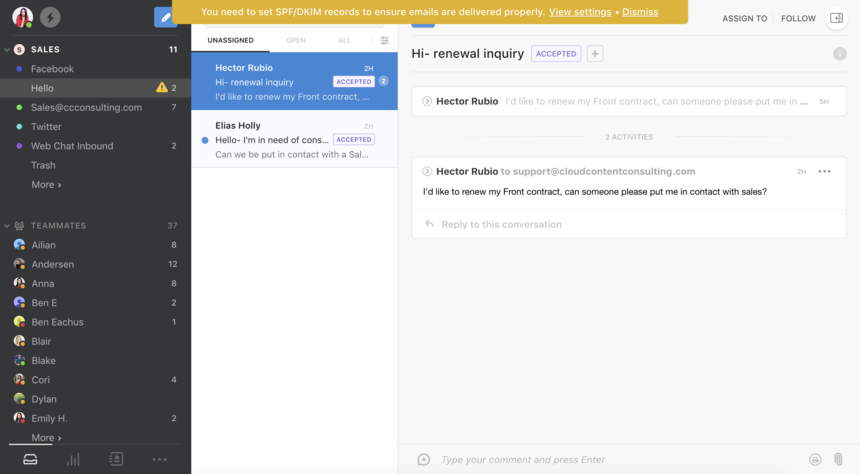Collapse the Teammates section

click(x=7, y=225)
